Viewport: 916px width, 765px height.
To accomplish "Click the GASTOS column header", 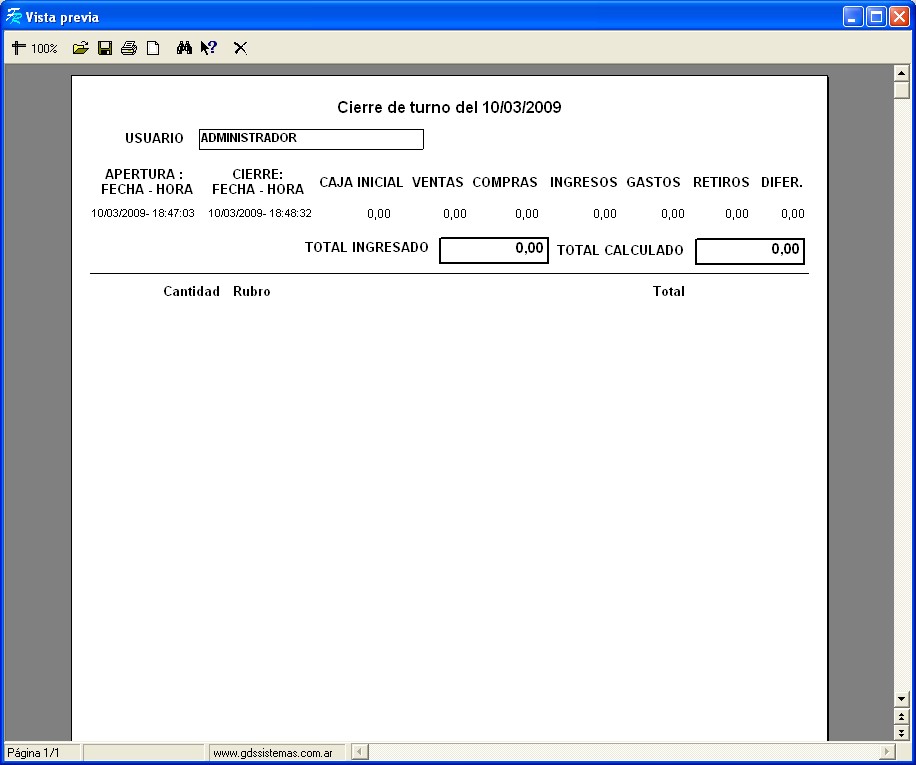I will tap(653, 182).
